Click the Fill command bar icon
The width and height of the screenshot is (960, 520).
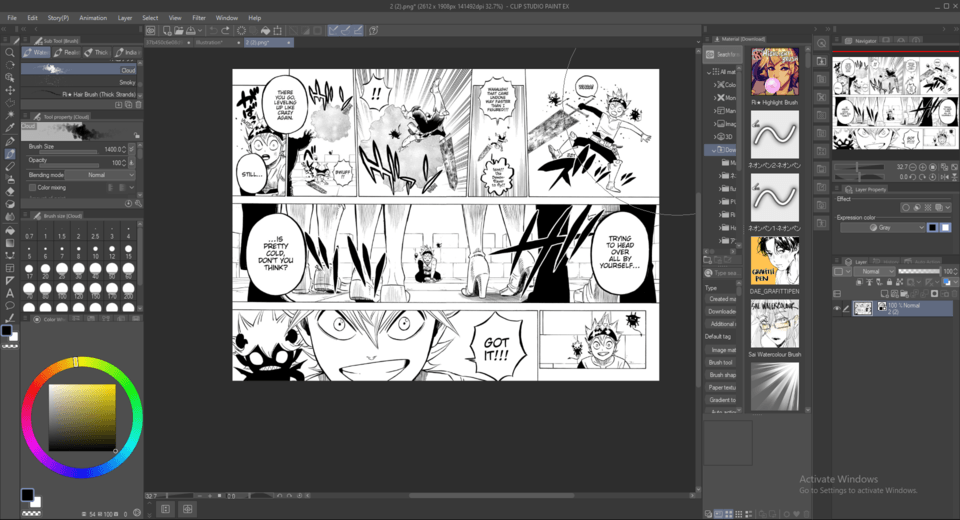pos(266,30)
